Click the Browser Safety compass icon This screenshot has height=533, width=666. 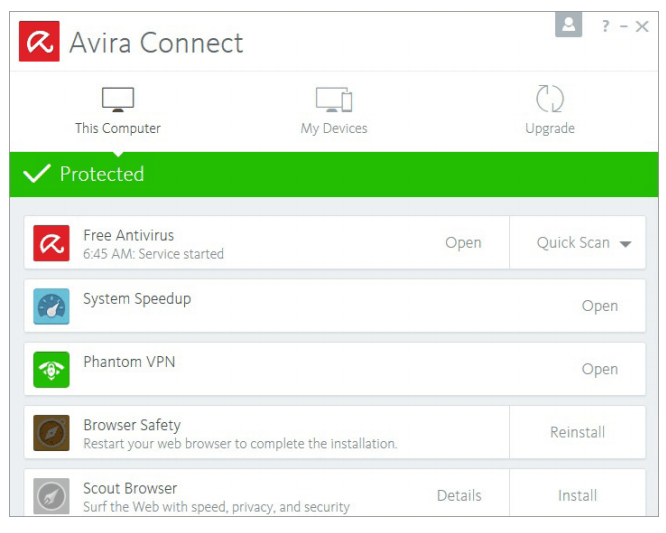51,433
